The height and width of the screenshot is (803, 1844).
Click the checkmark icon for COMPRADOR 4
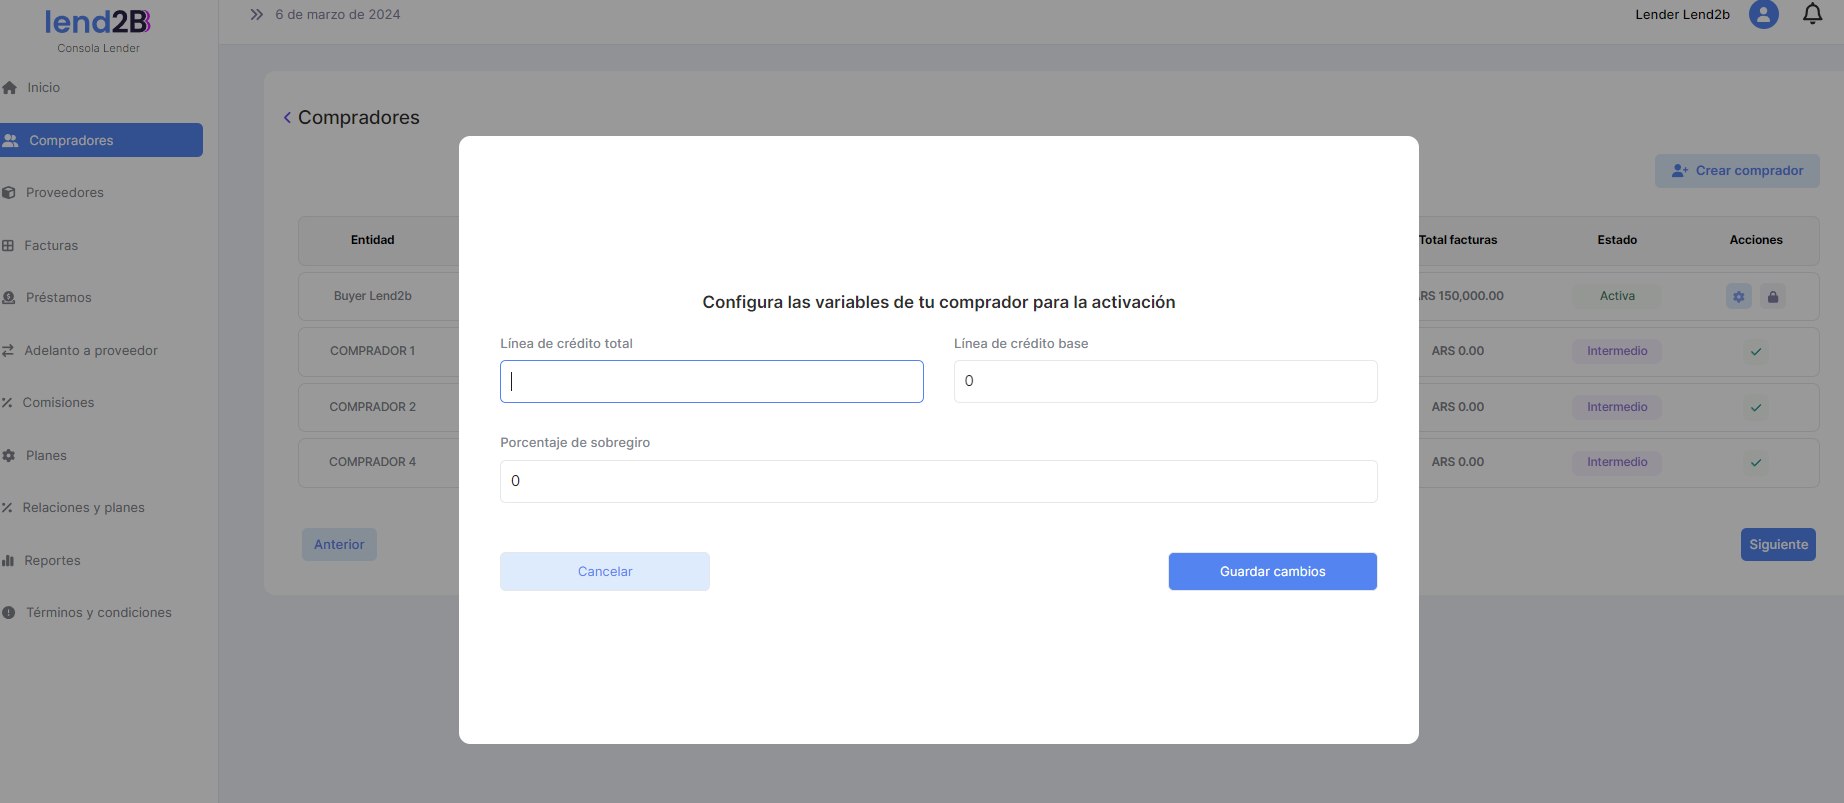click(x=1756, y=463)
